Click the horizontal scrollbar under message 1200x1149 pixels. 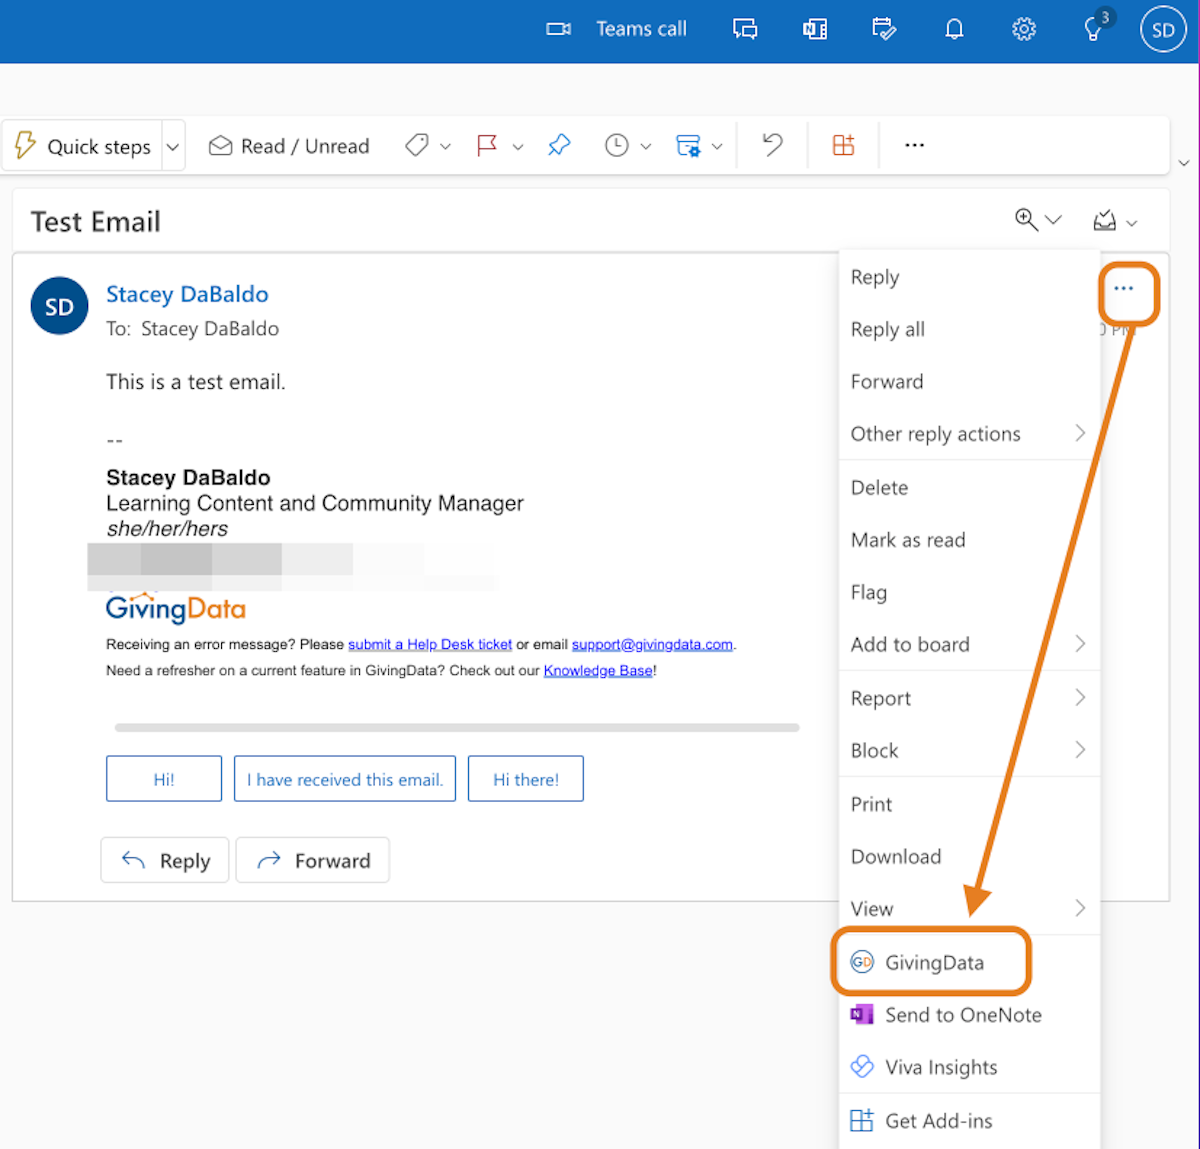click(457, 728)
